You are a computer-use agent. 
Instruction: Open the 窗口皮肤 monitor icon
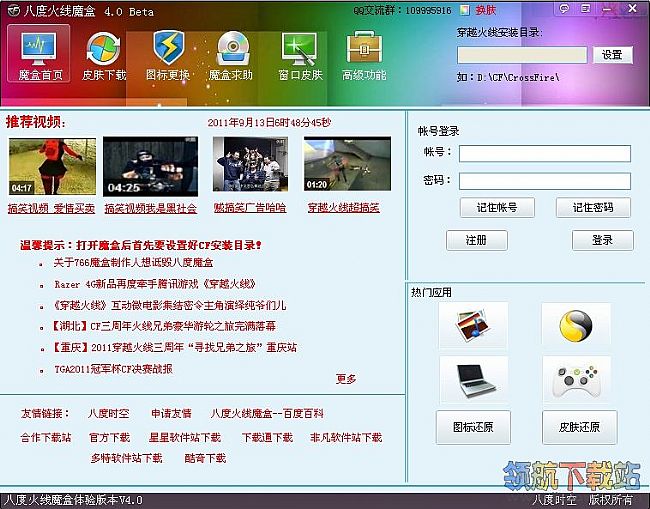point(300,56)
